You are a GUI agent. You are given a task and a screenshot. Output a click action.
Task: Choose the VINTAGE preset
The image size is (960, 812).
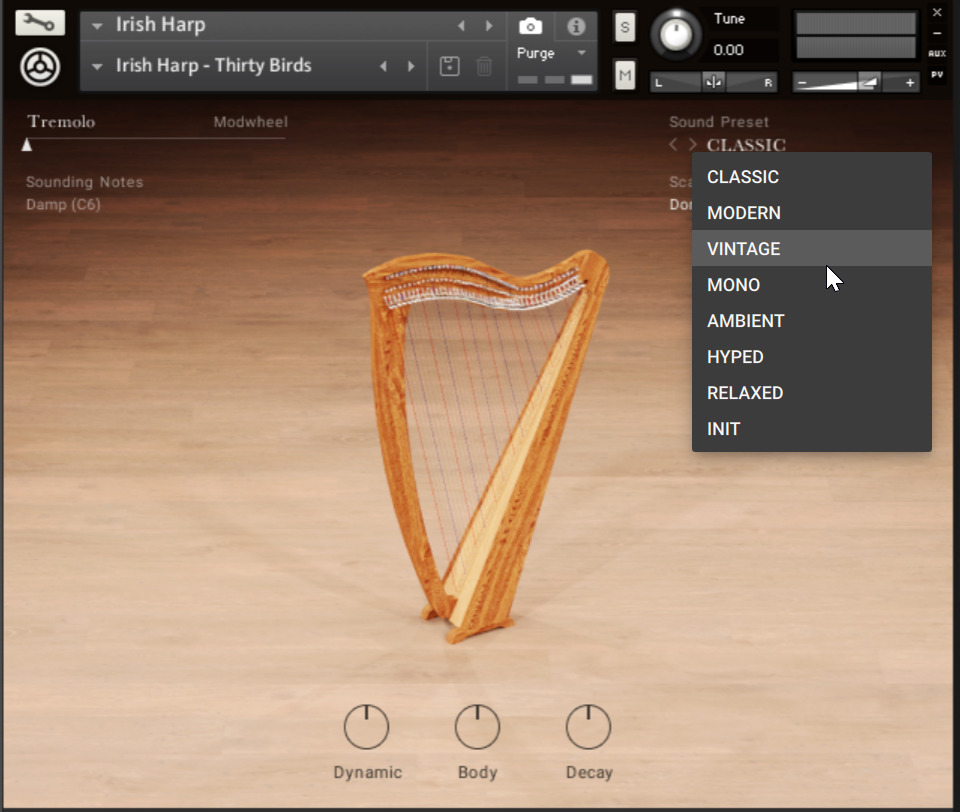pyautogui.click(x=811, y=249)
